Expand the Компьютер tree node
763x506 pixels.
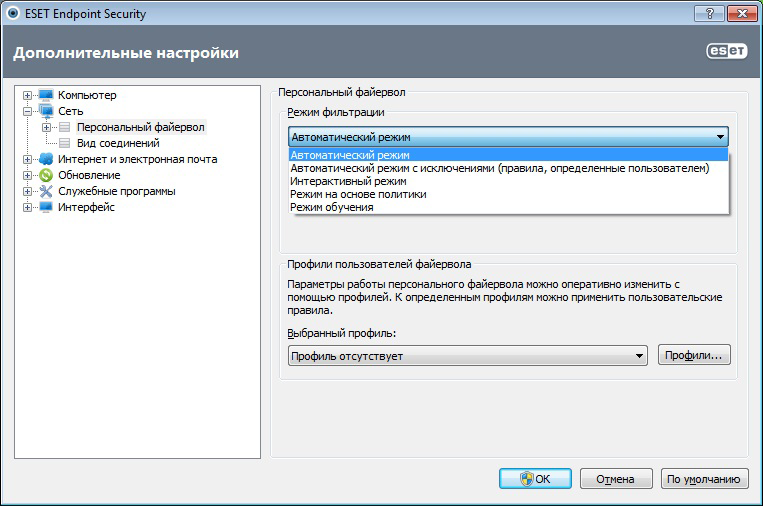point(27,95)
